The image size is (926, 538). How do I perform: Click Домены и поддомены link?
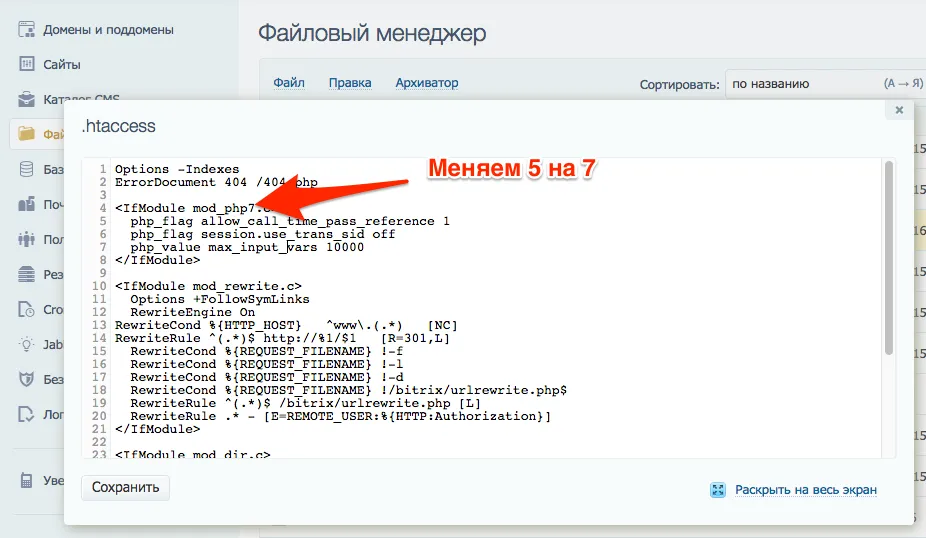[x=108, y=30]
